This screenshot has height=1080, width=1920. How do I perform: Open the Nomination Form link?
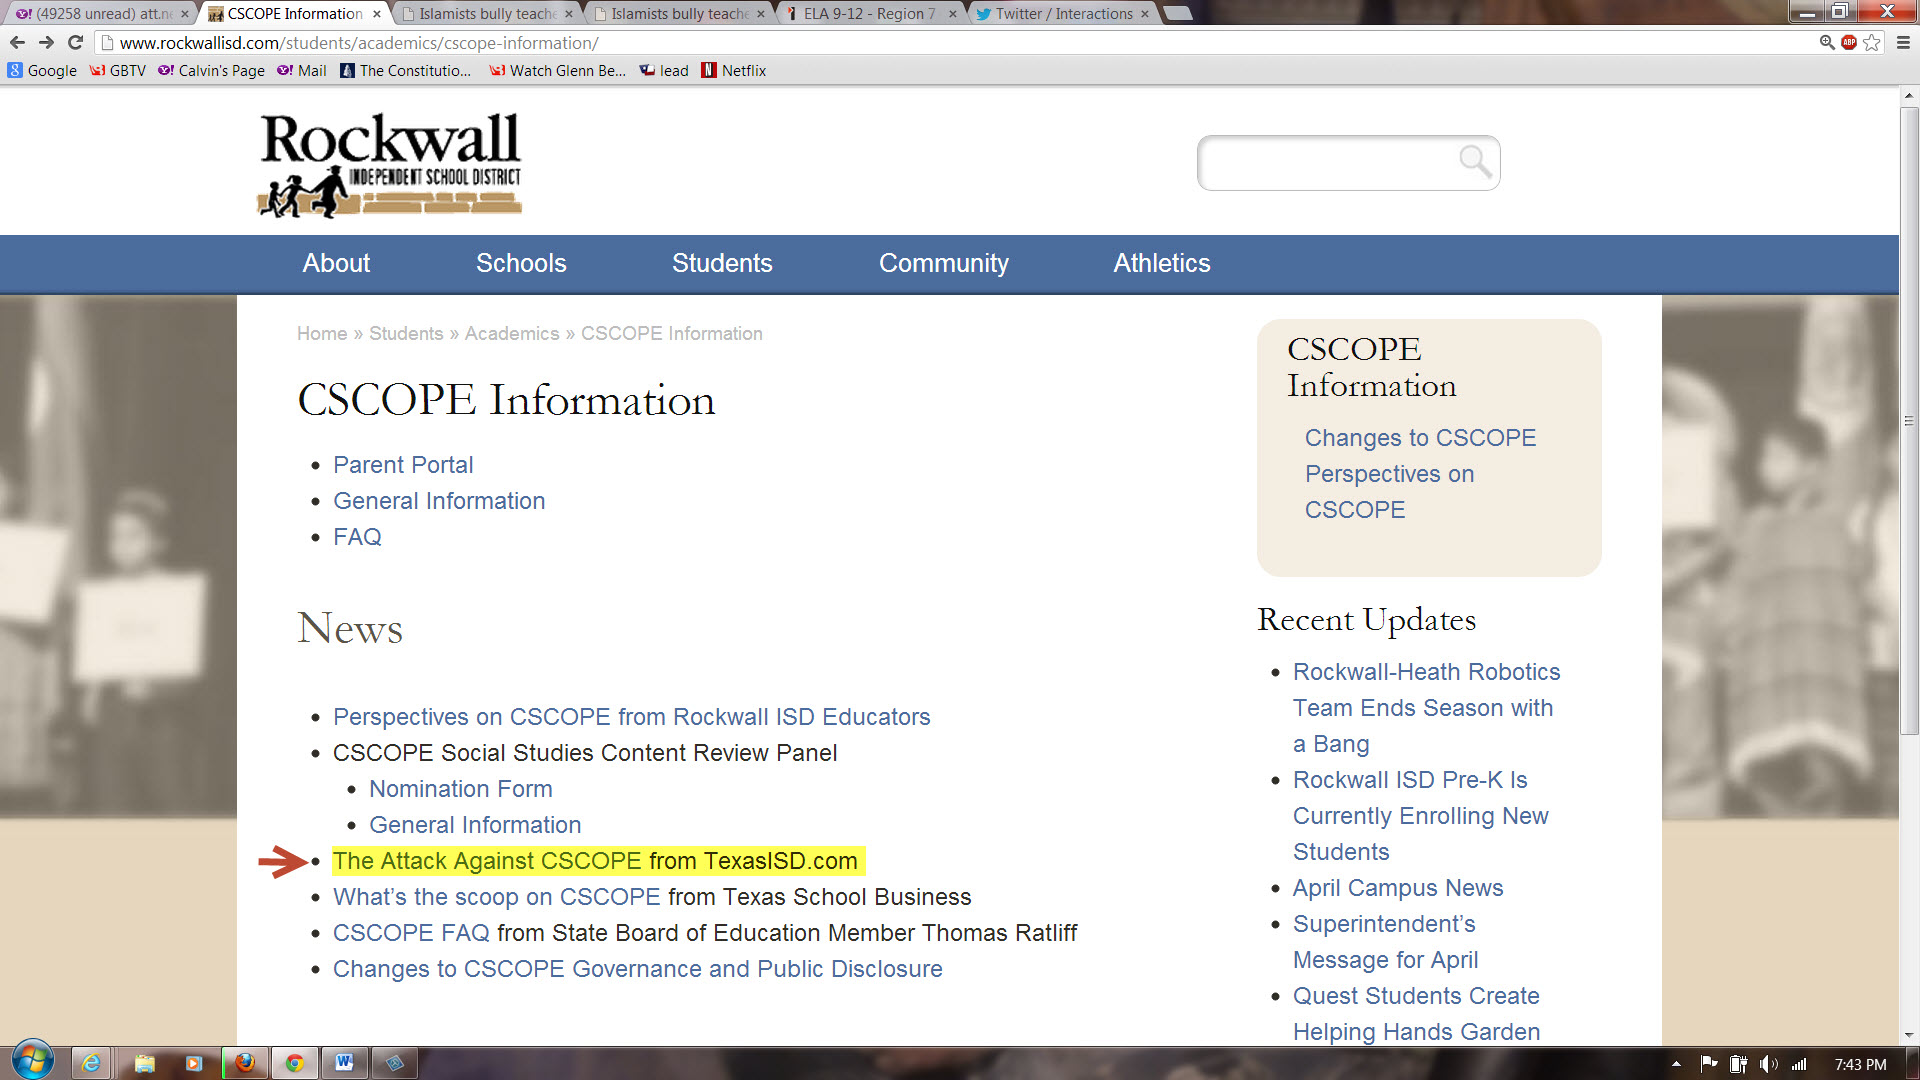[x=460, y=789]
